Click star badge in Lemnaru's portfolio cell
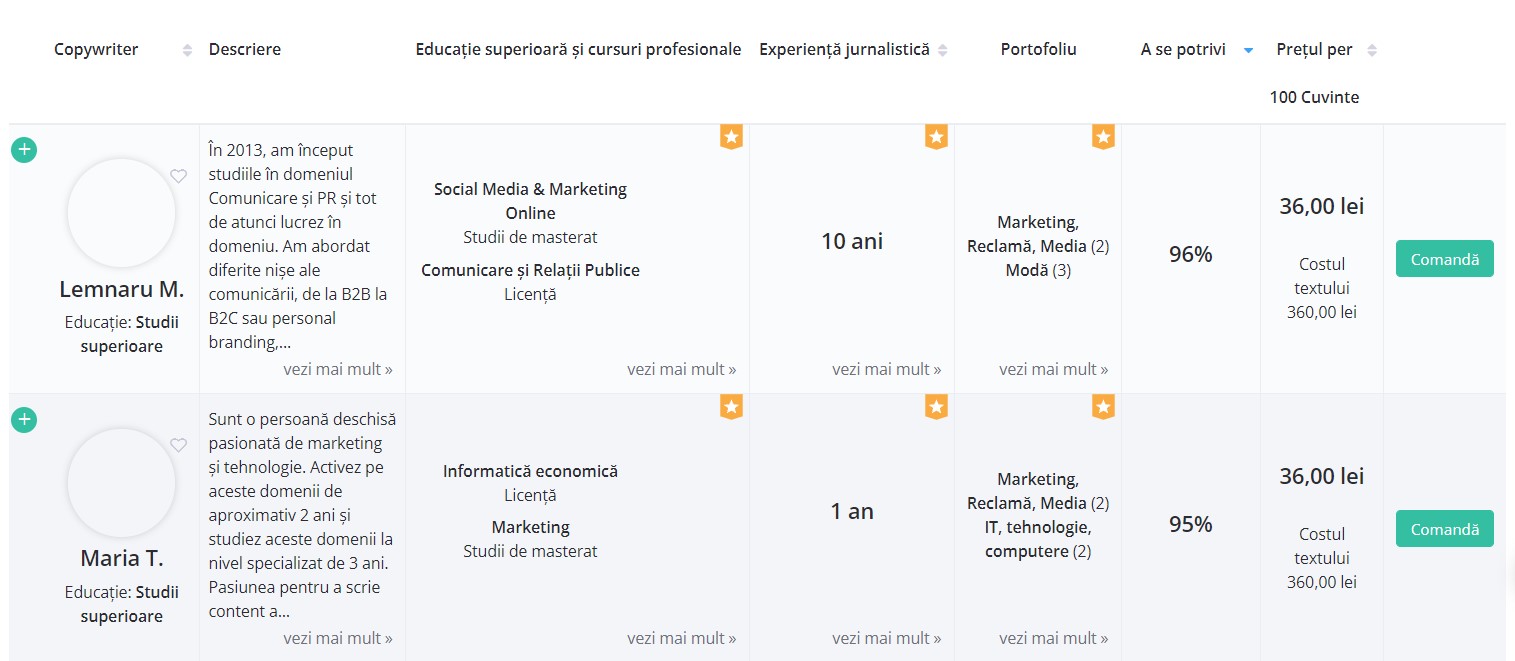1515x661 pixels. click(1103, 137)
